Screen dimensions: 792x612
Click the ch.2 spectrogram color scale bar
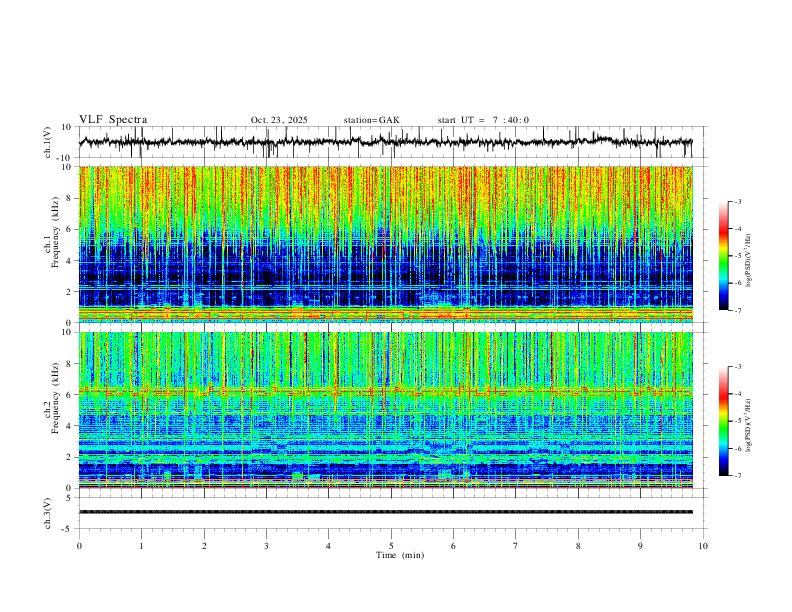tap(723, 421)
